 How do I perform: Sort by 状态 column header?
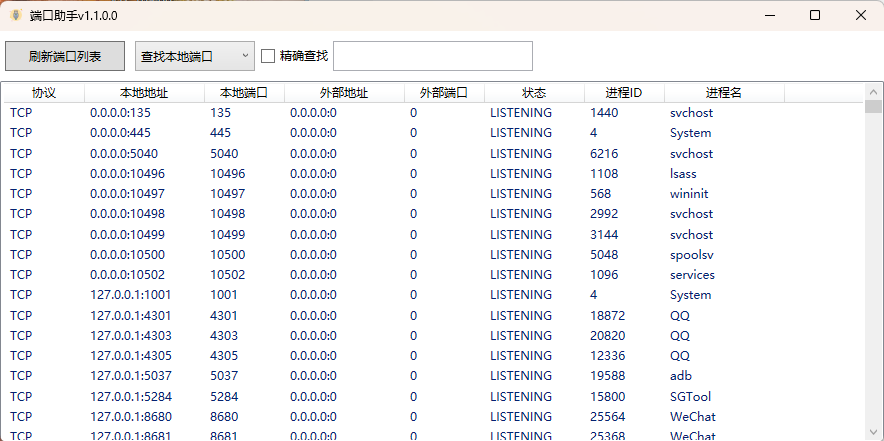534,92
